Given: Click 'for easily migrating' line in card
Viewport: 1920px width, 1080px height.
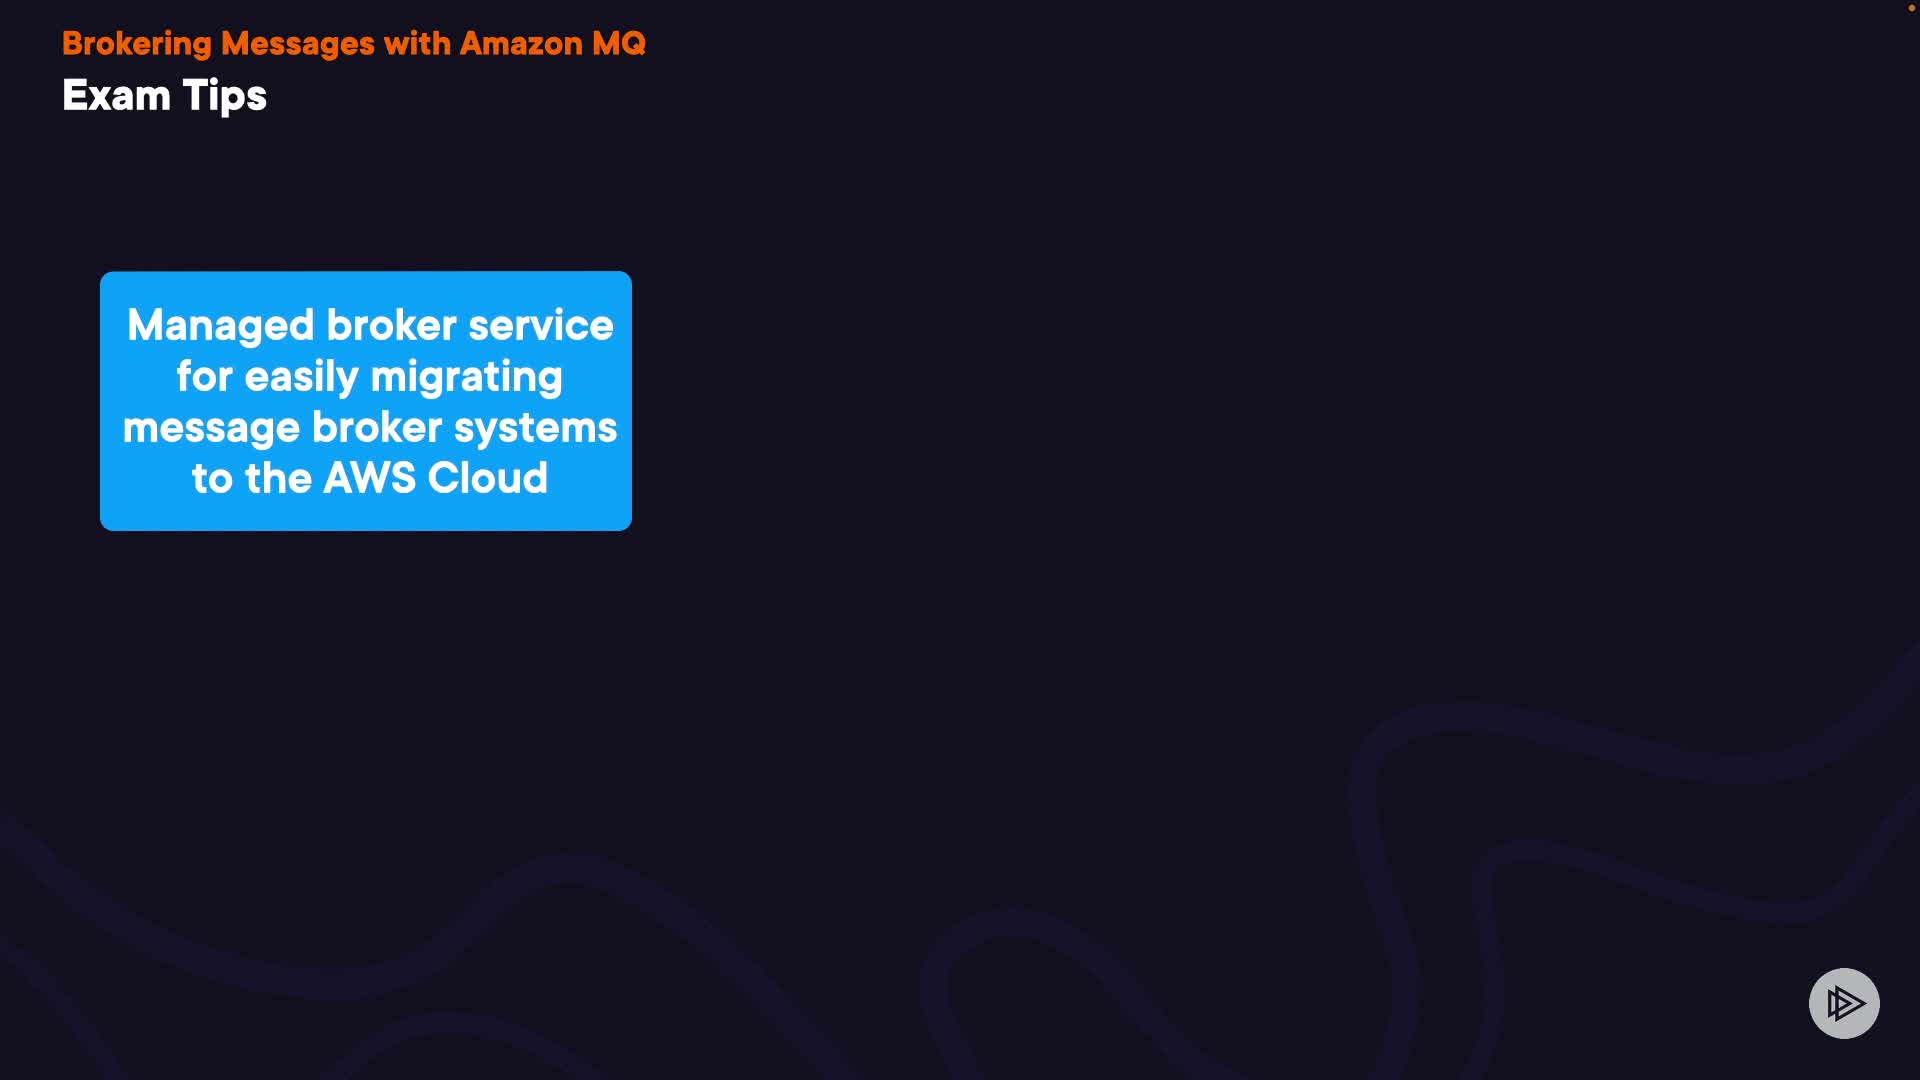Looking at the screenshot, I should coord(370,377).
